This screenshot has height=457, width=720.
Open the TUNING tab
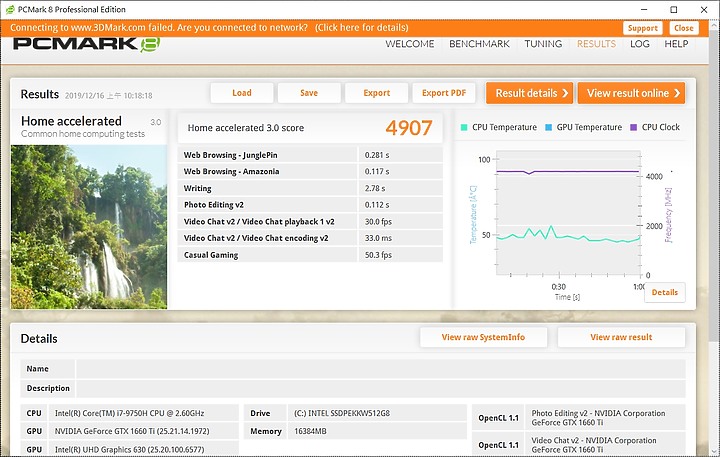click(x=543, y=44)
